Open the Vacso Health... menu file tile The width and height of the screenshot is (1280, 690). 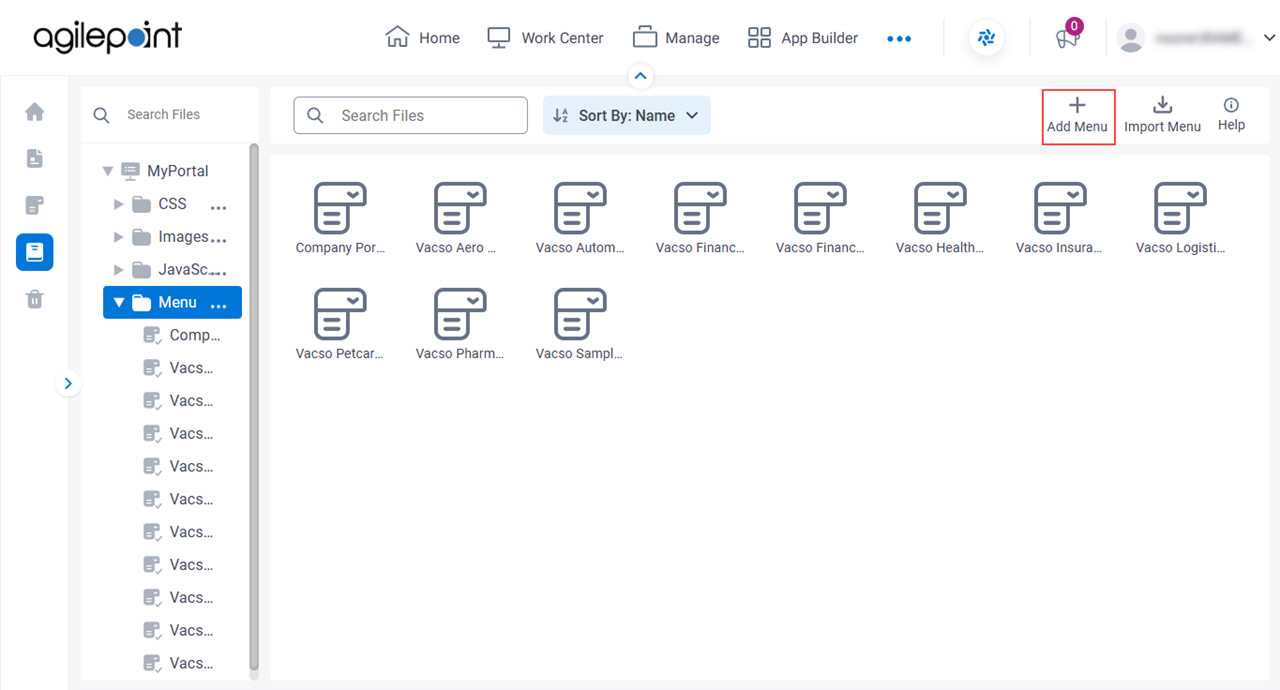[x=940, y=219]
